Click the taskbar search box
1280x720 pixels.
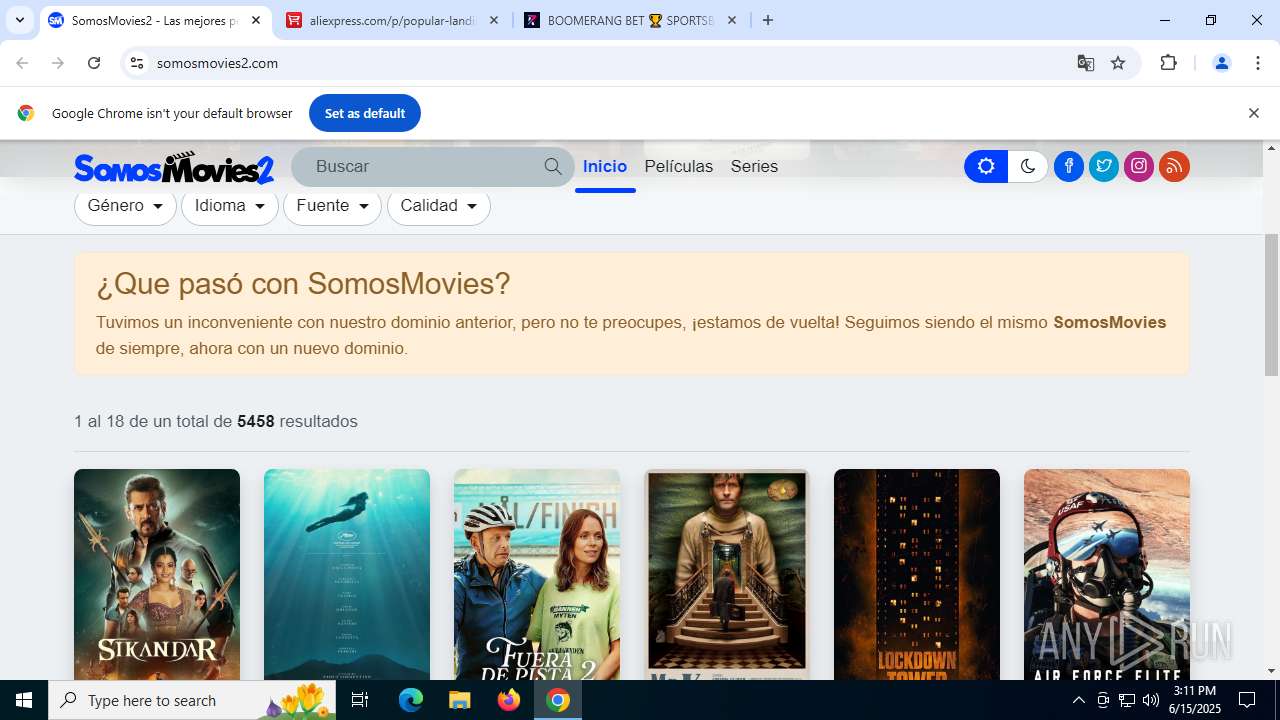194,700
